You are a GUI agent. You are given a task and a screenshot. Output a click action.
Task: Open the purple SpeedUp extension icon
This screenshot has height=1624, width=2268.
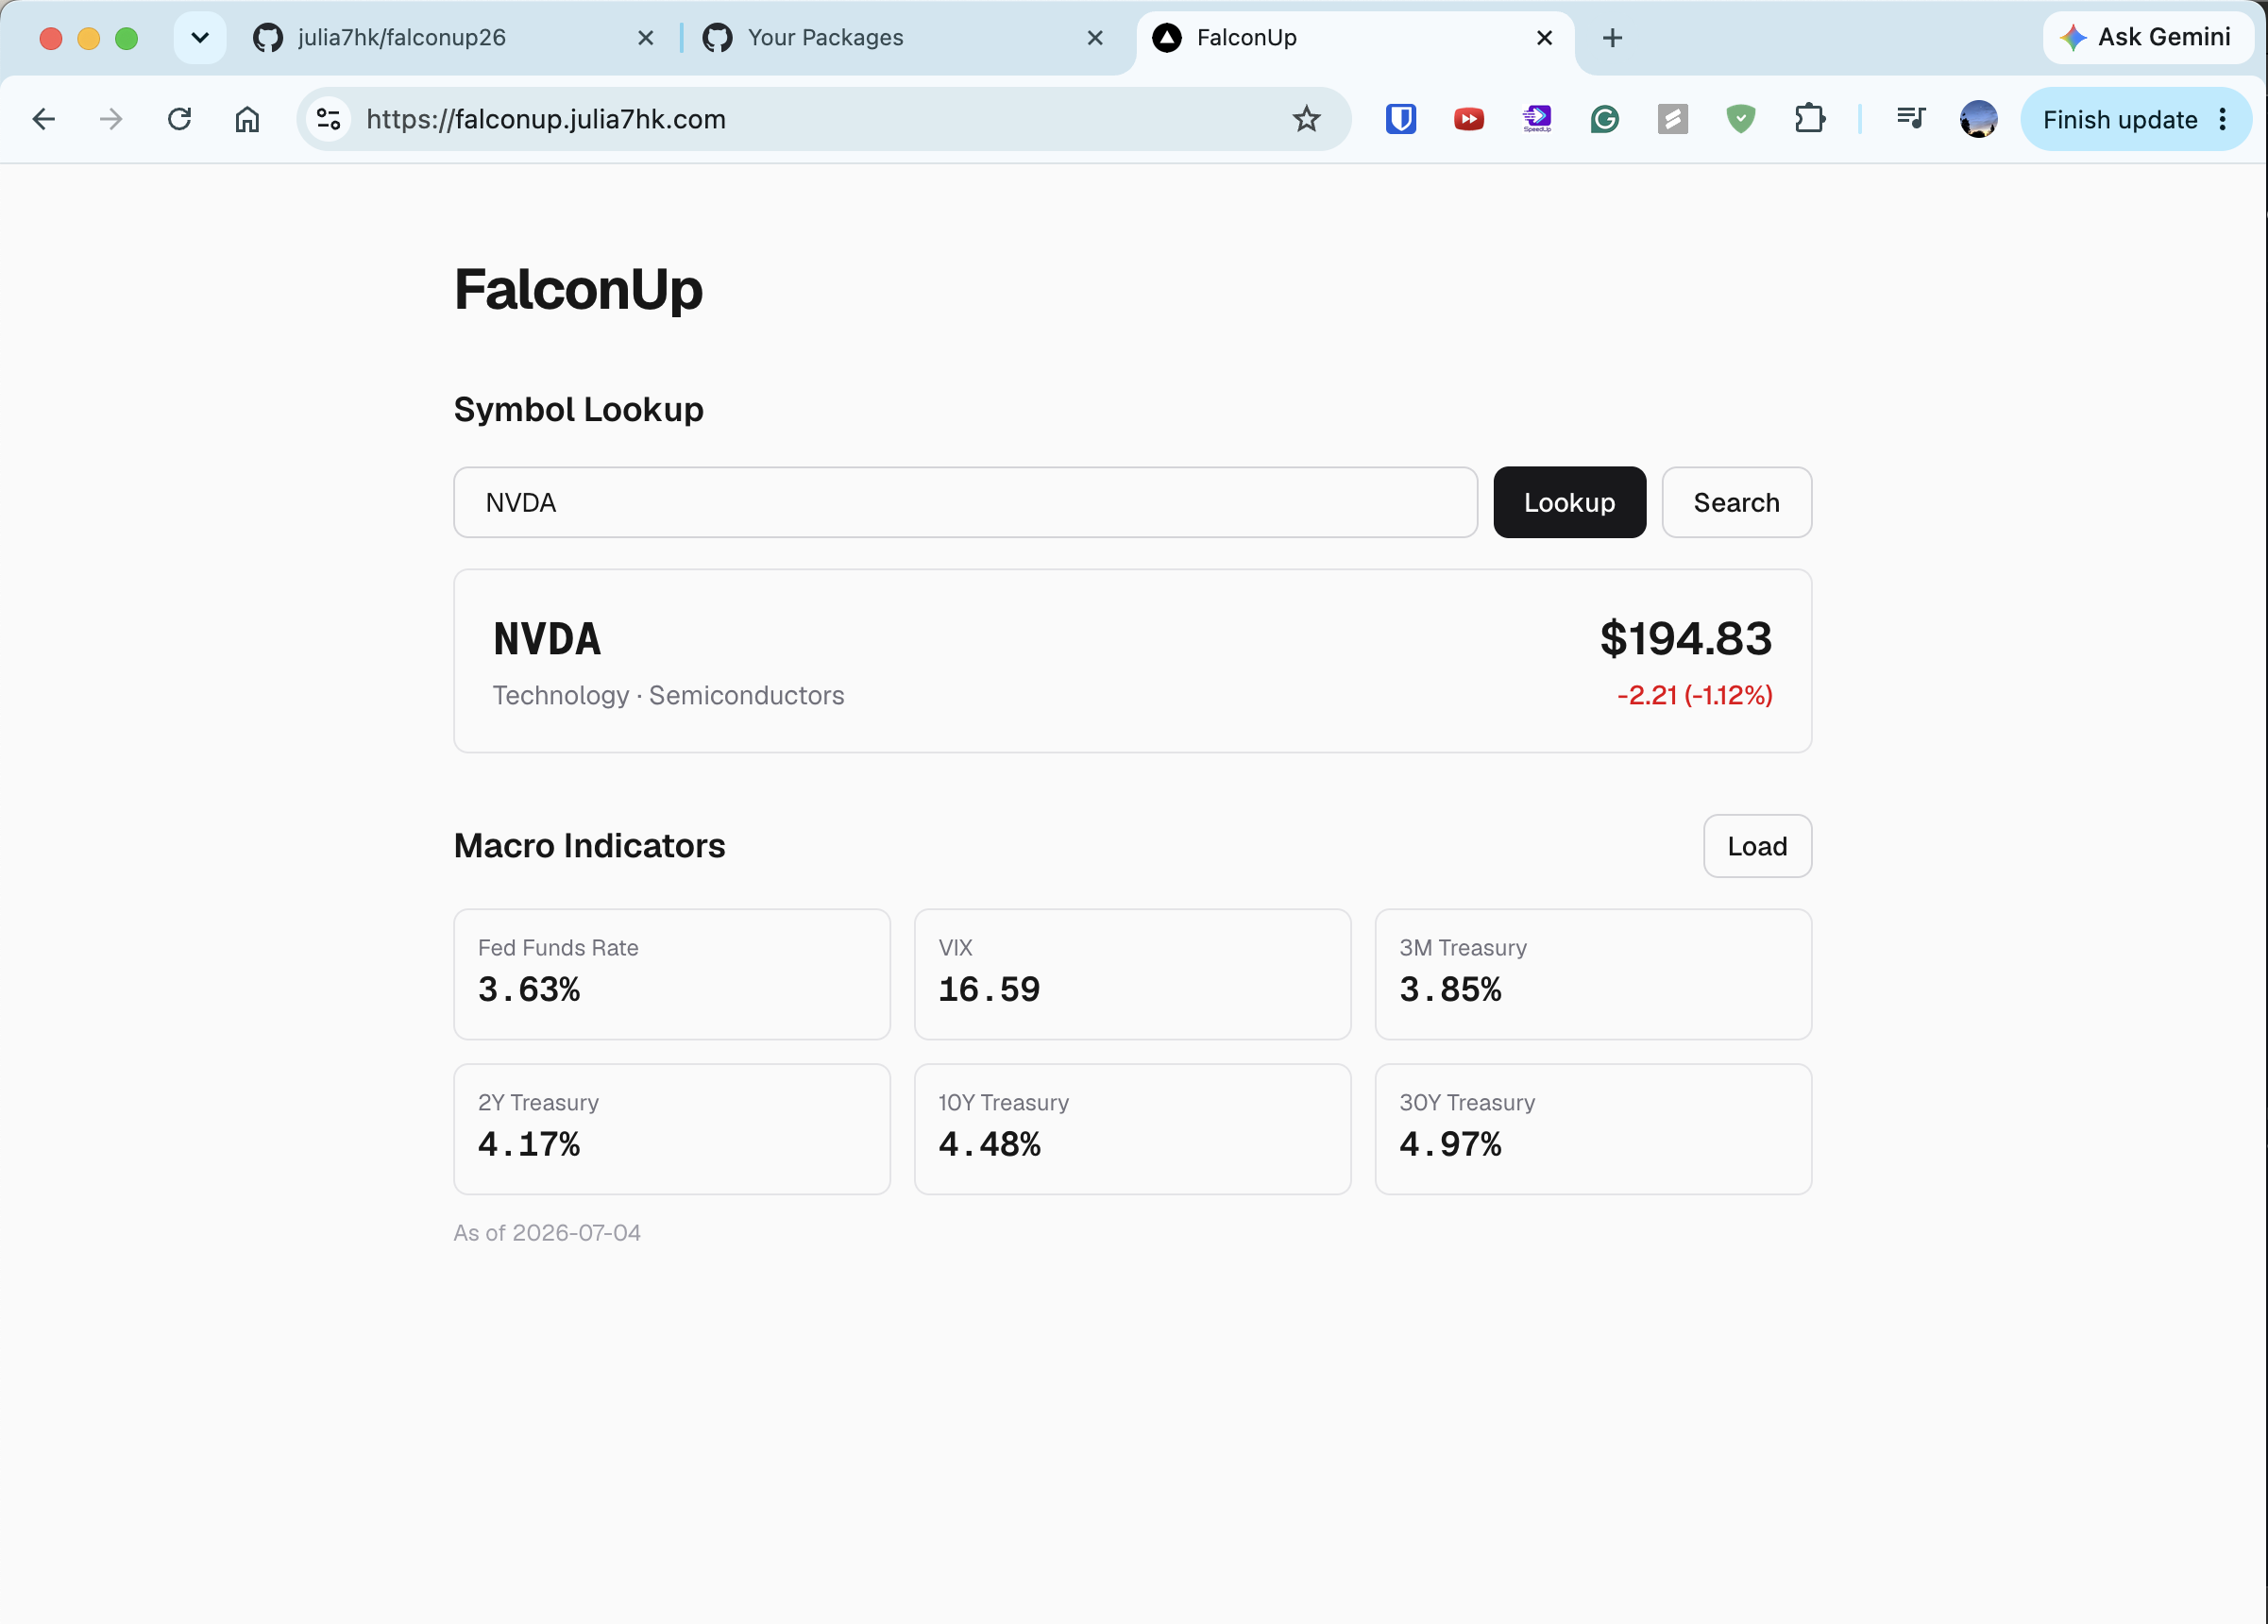(x=1536, y=119)
